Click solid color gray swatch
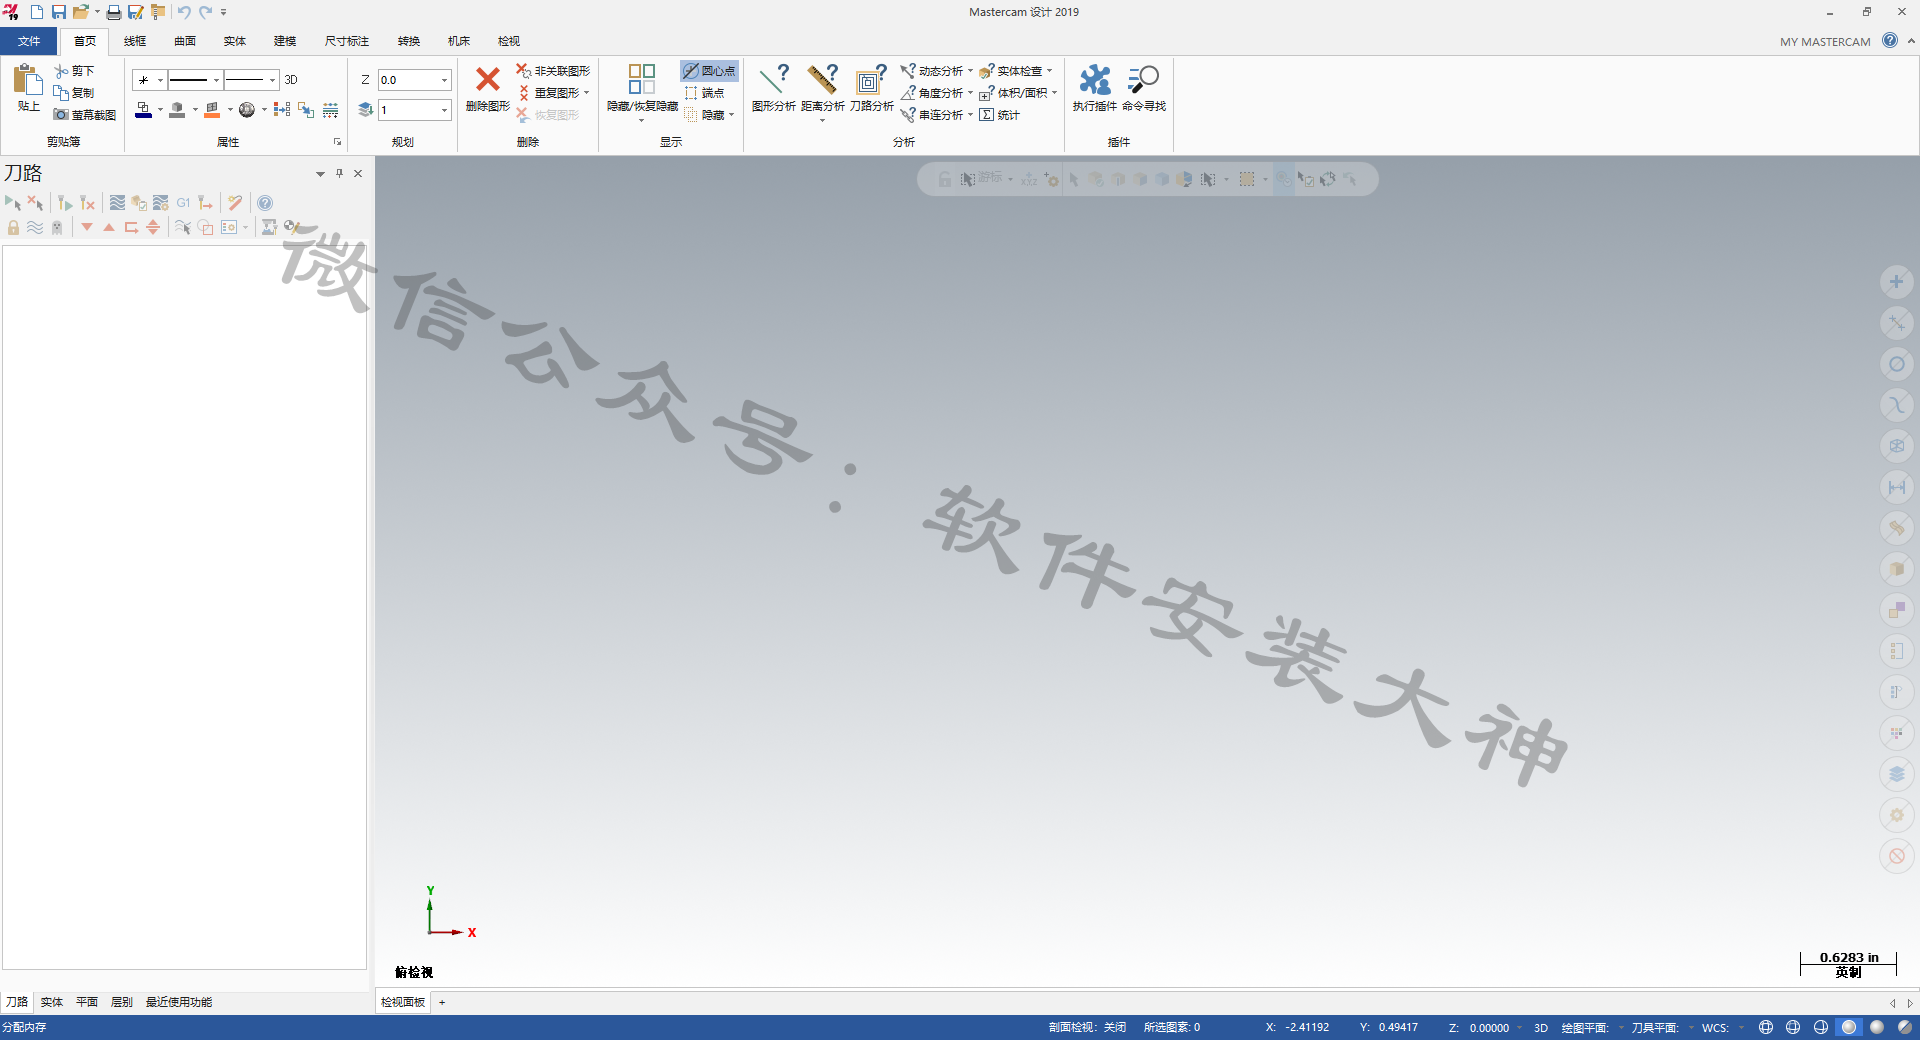This screenshot has width=1920, height=1040. click(x=177, y=110)
